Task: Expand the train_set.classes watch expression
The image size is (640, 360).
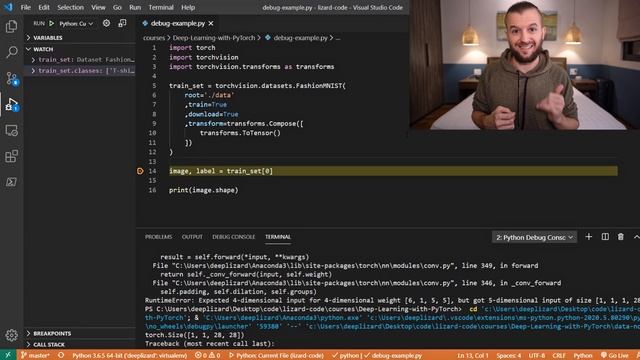Action: (33, 71)
